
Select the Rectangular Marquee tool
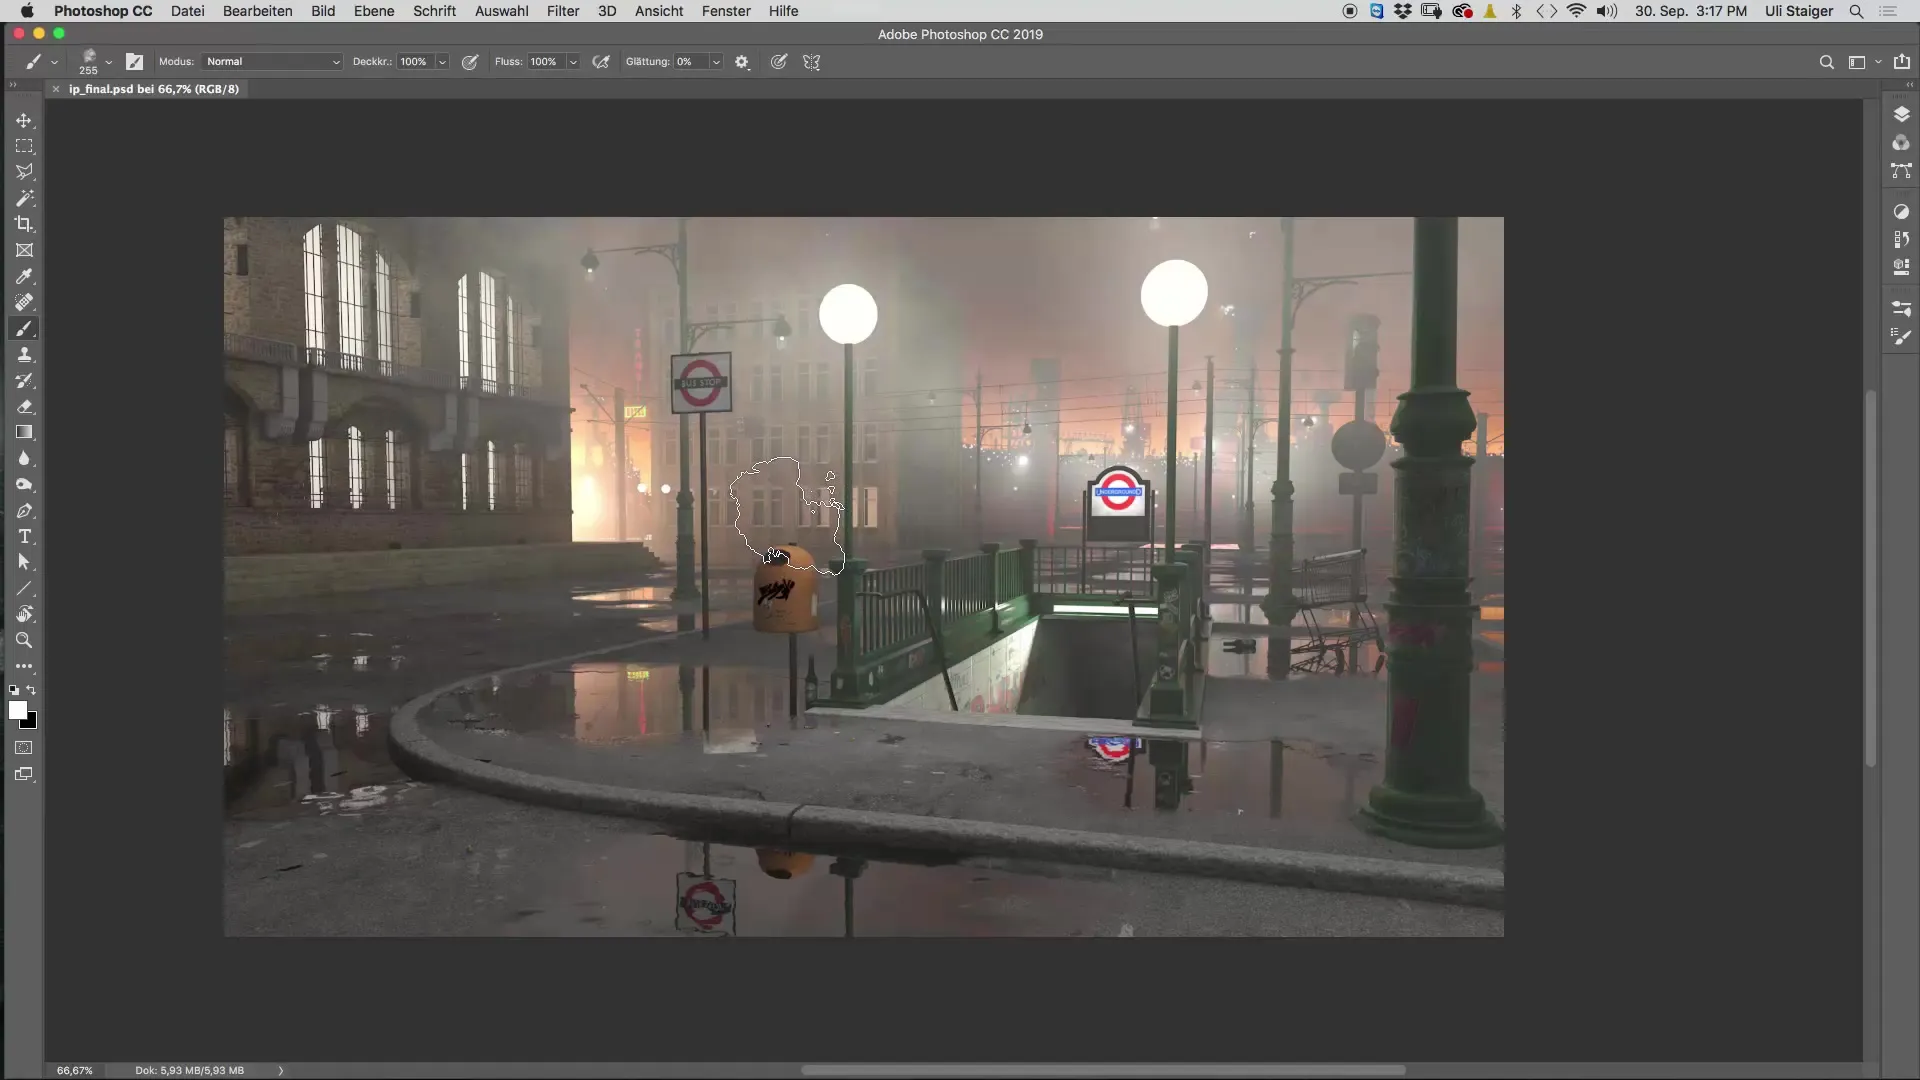click(24, 146)
